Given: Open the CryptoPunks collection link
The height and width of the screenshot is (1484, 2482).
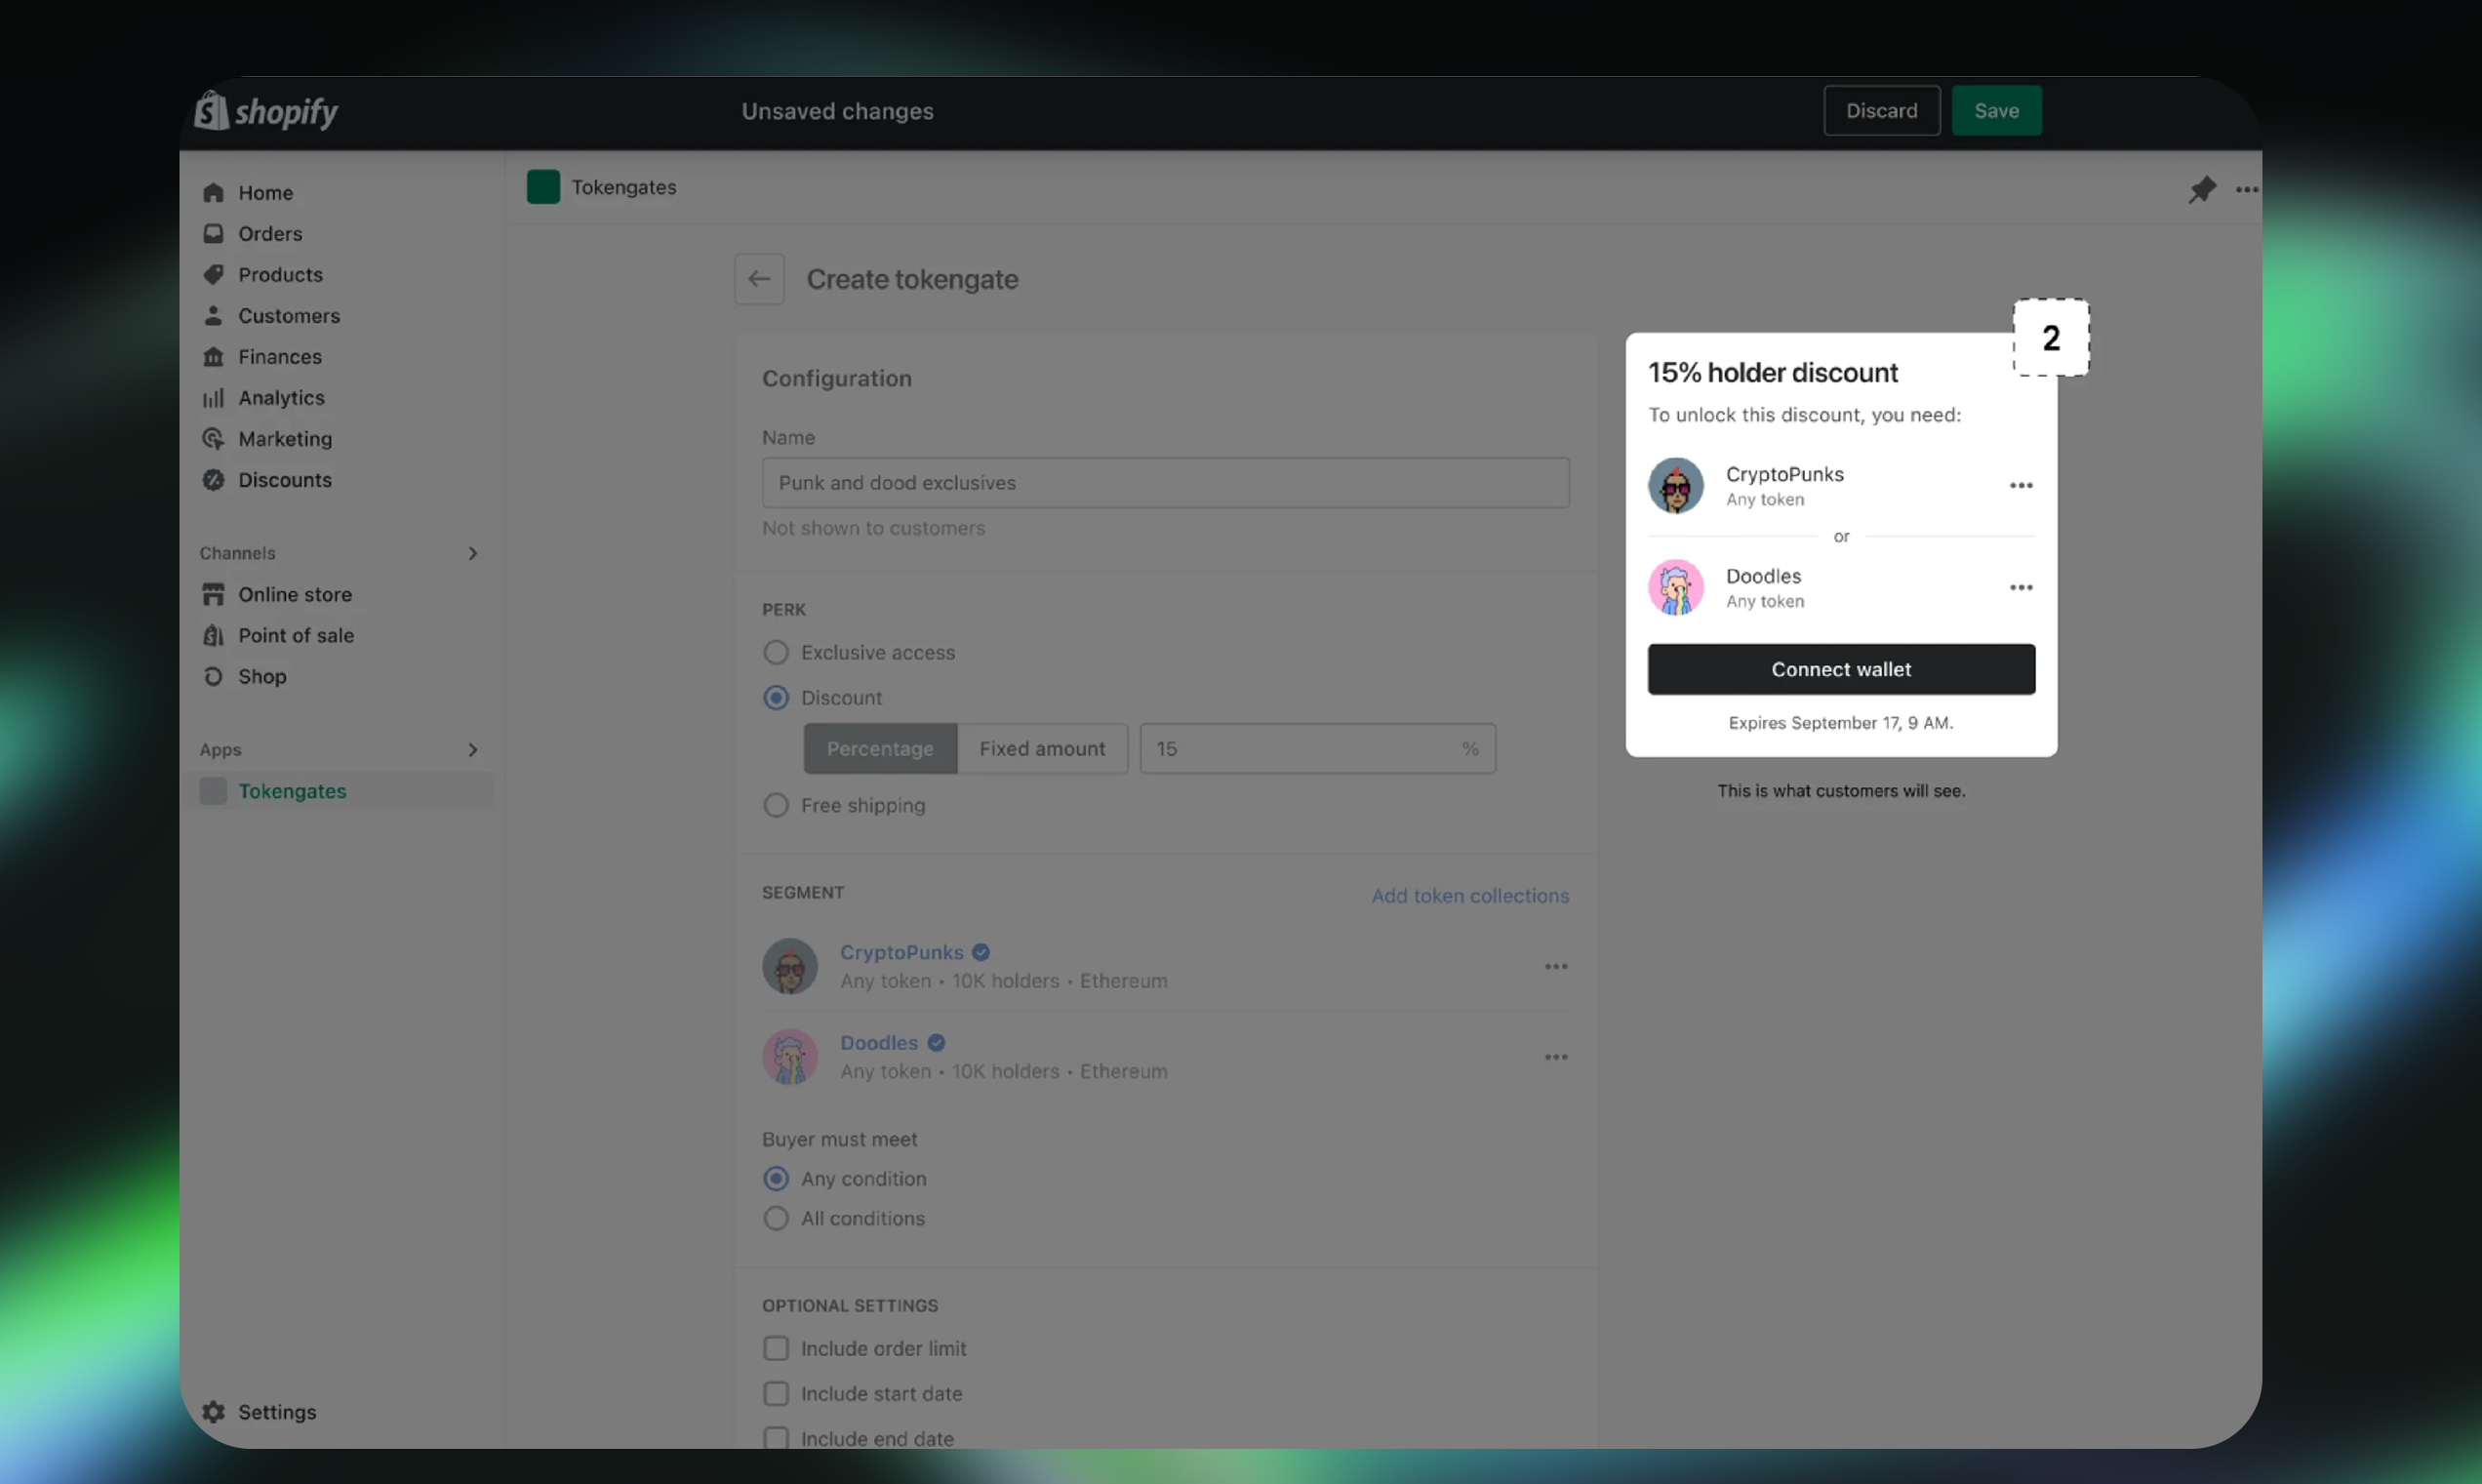Looking at the screenshot, I should point(901,952).
